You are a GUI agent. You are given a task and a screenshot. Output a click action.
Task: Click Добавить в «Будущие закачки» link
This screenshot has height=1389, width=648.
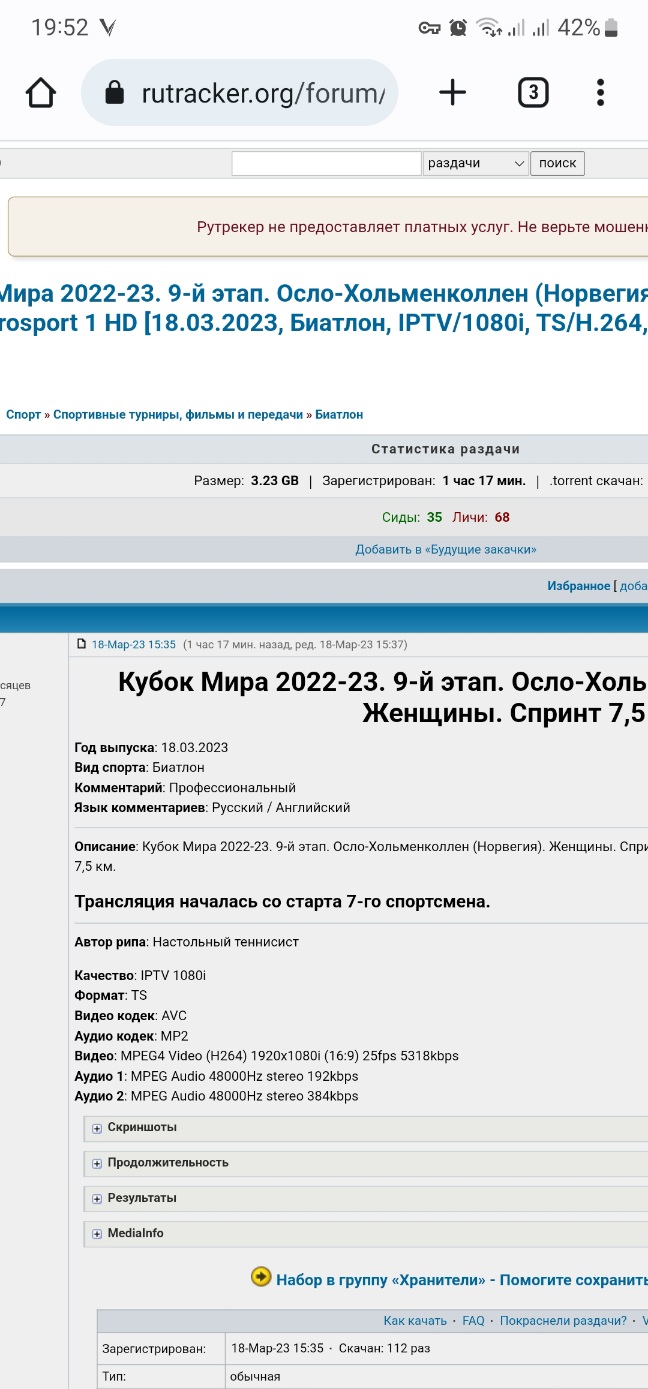click(445, 549)
